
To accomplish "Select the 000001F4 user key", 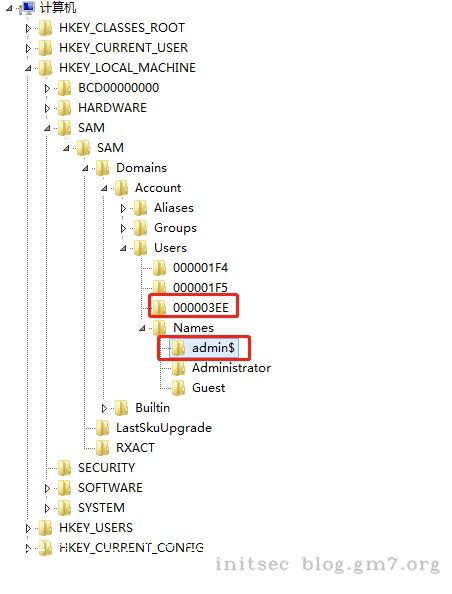I will [x=200, y=268].
